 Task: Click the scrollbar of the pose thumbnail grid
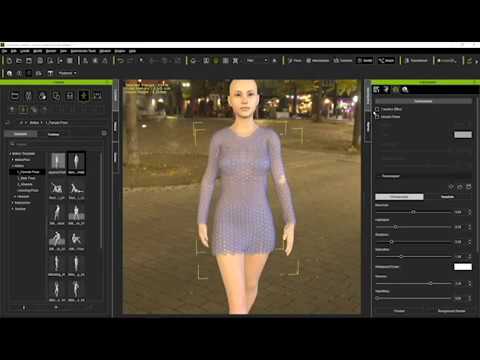(101, 200)
